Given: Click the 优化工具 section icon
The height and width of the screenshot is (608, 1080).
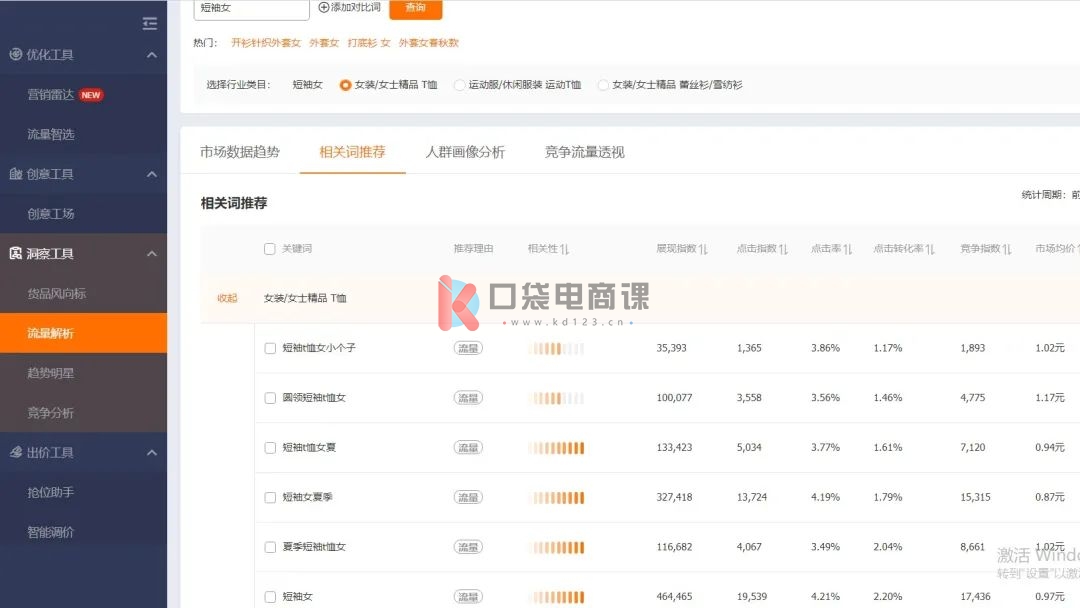Looking at the screenshot, I should click(x=15, y=55).
